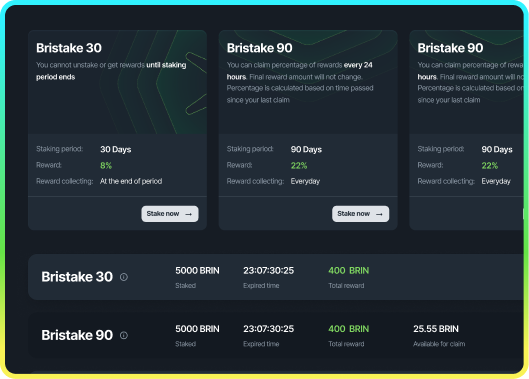Open the partially visible third Bristake 90 card

pos(466,130)
